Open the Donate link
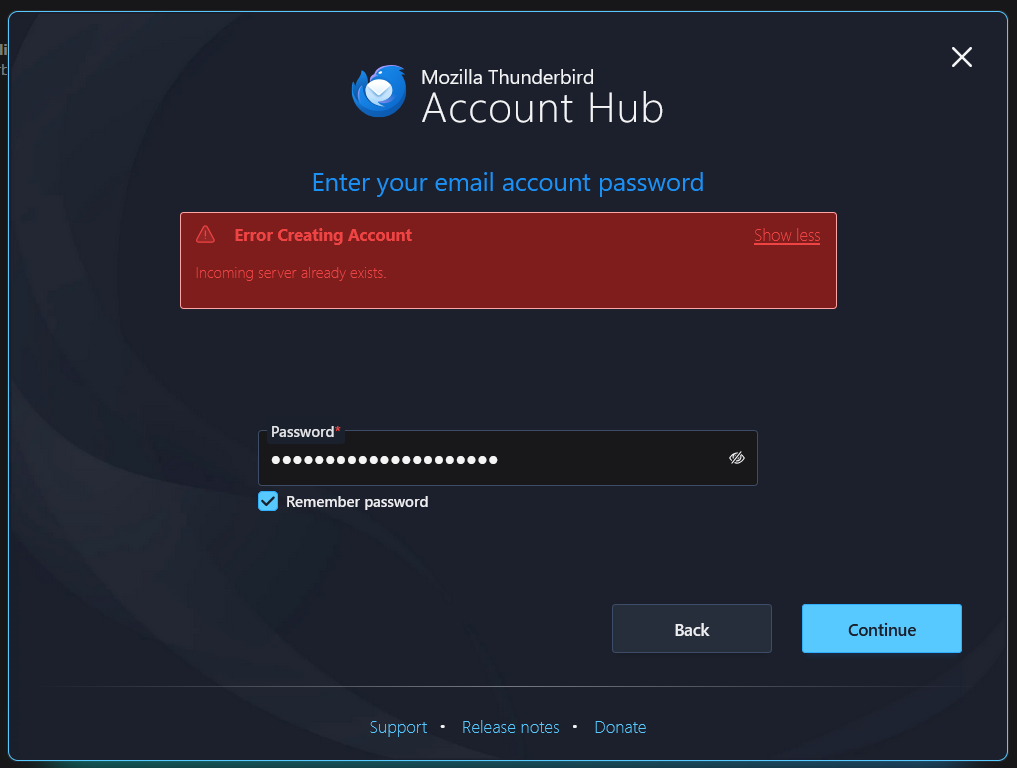Image resolution: width=1017 pixels, height=768 pixels. 620,727
